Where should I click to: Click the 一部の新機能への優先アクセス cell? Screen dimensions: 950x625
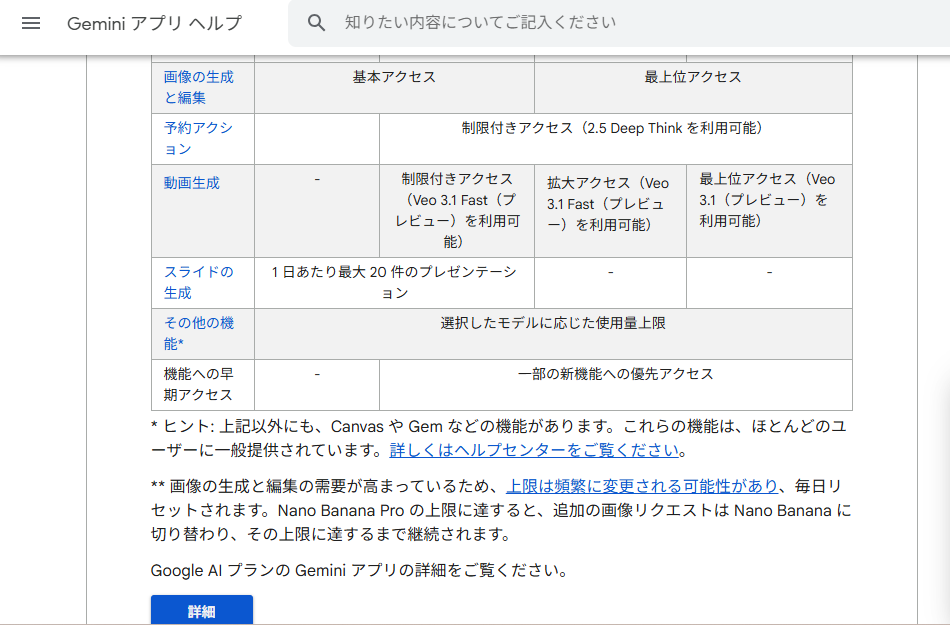point(615,374)
